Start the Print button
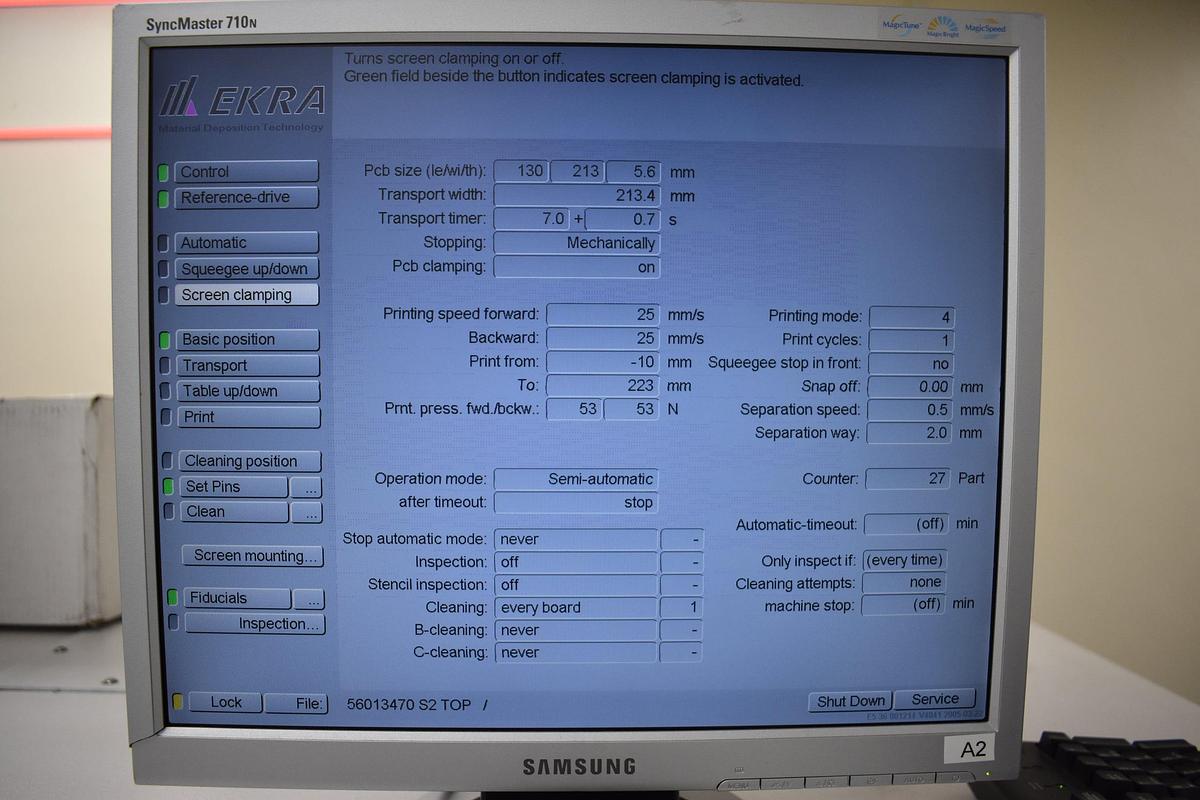 coord(248,417)
